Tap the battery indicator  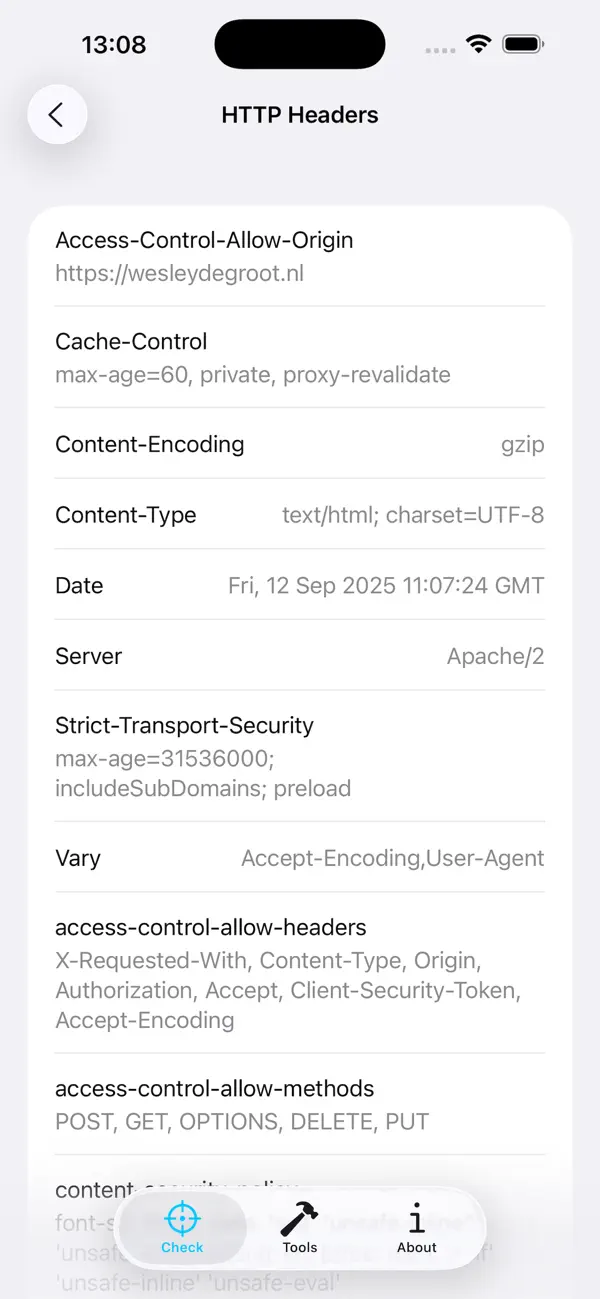[523, 43]
